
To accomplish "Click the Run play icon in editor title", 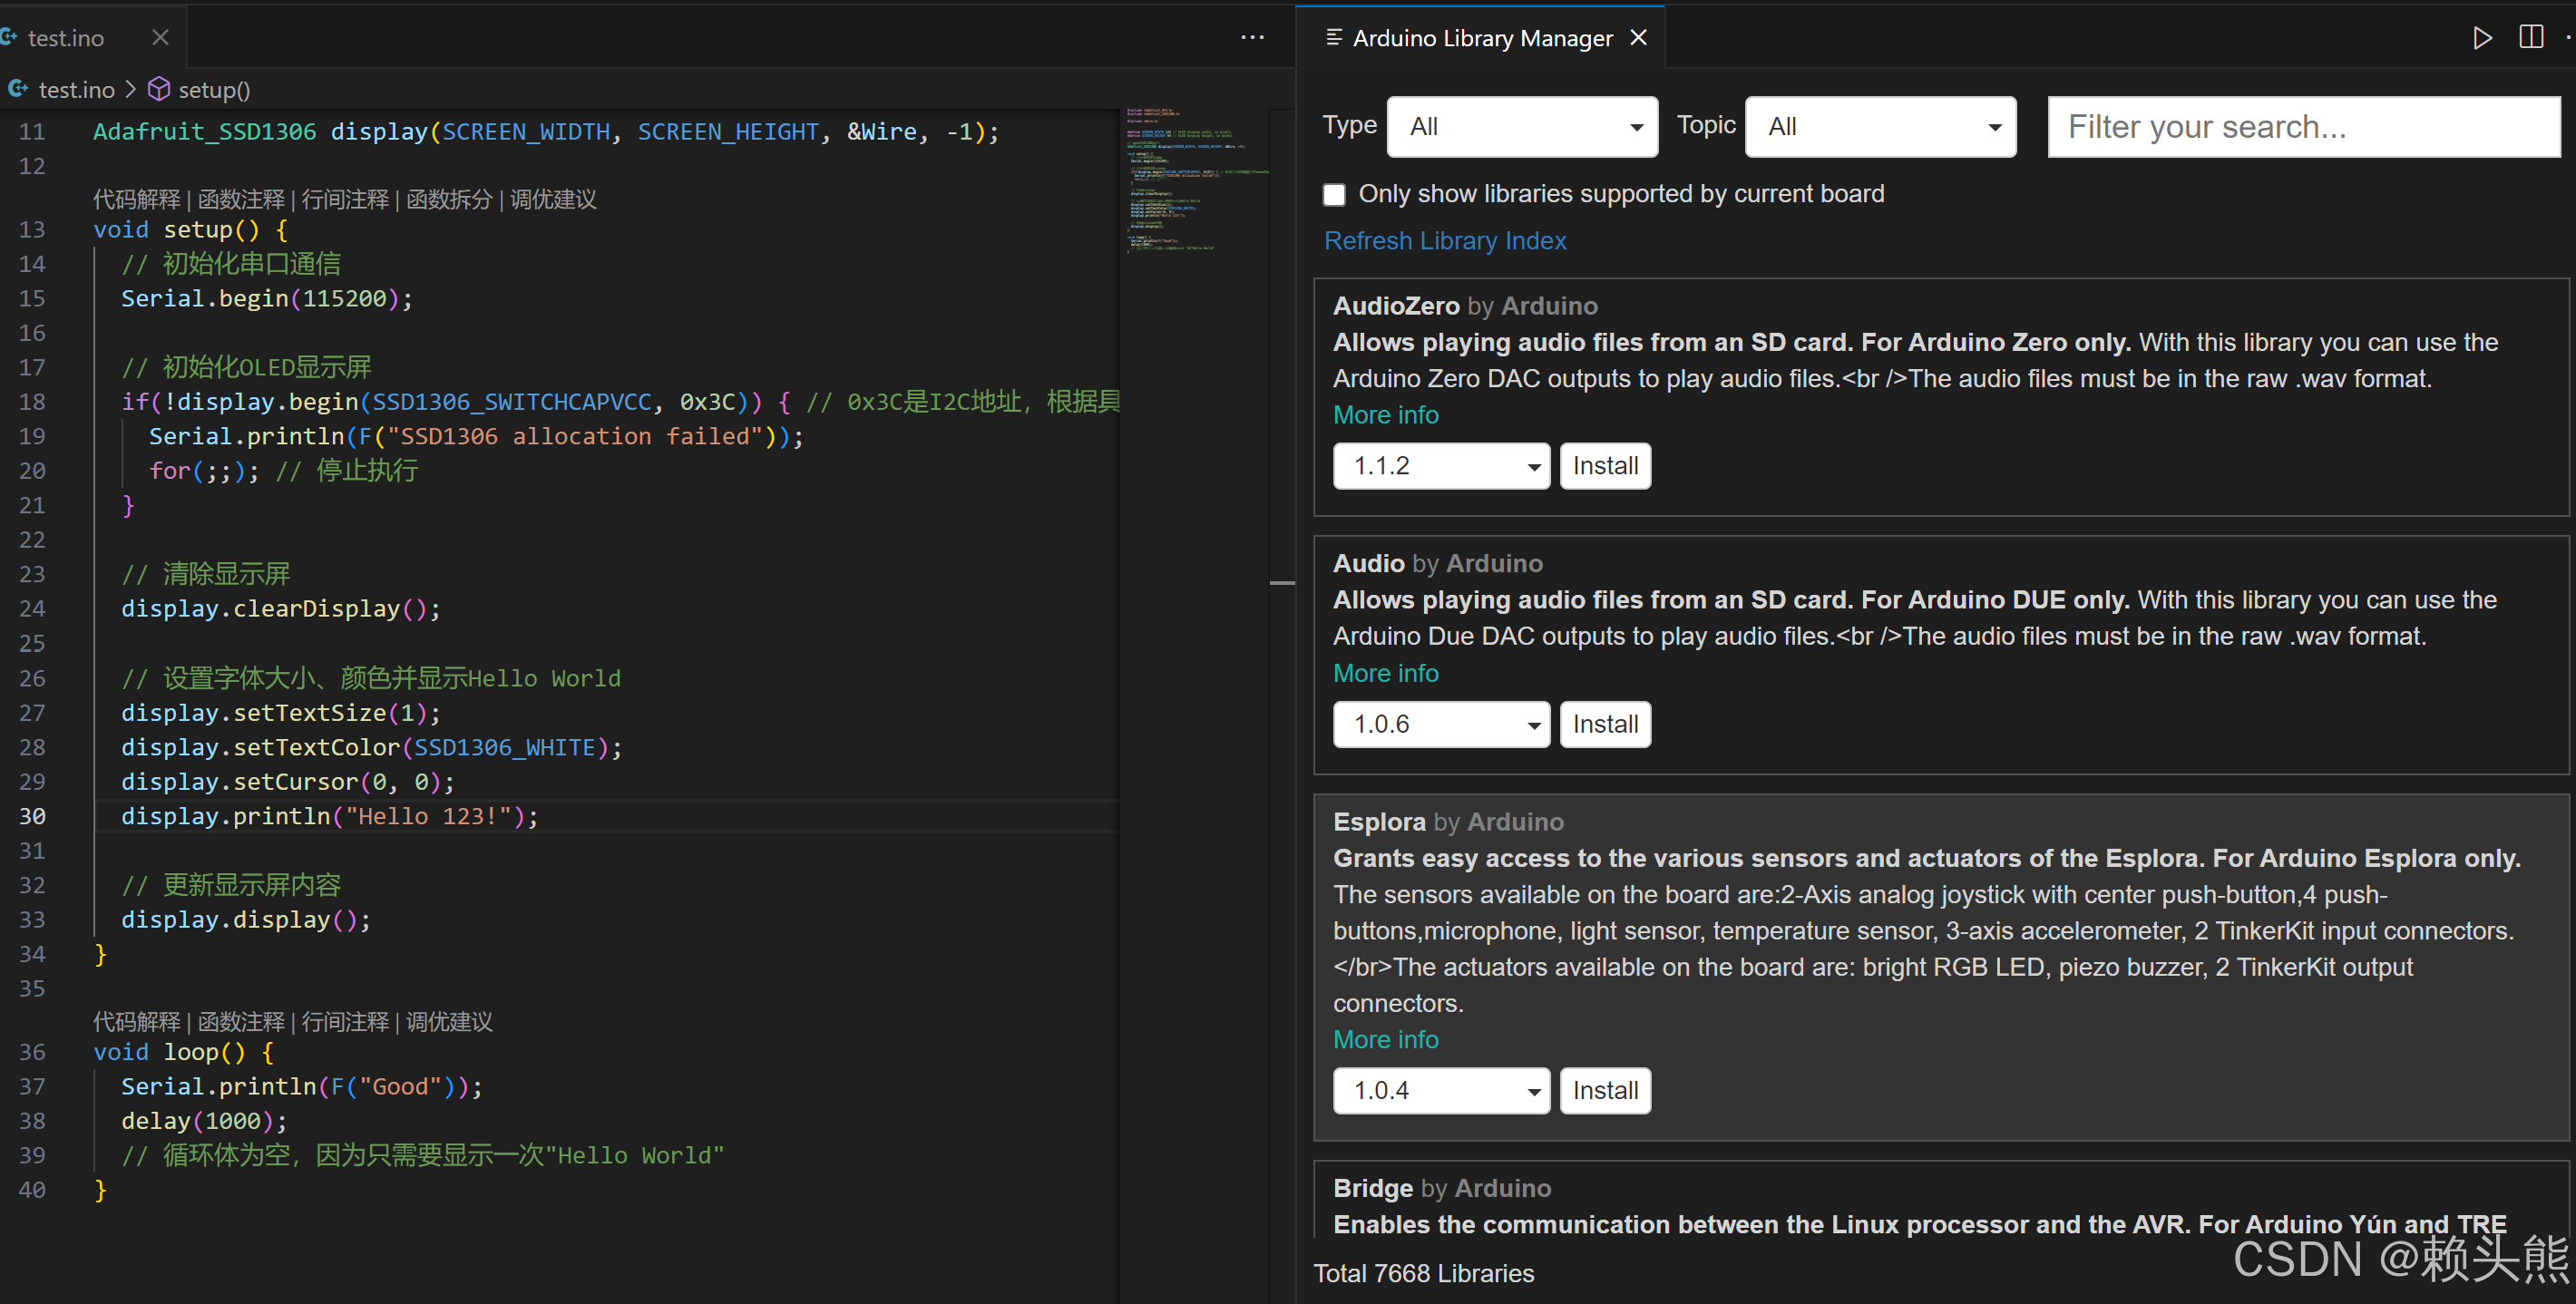I will (2481, 38).
